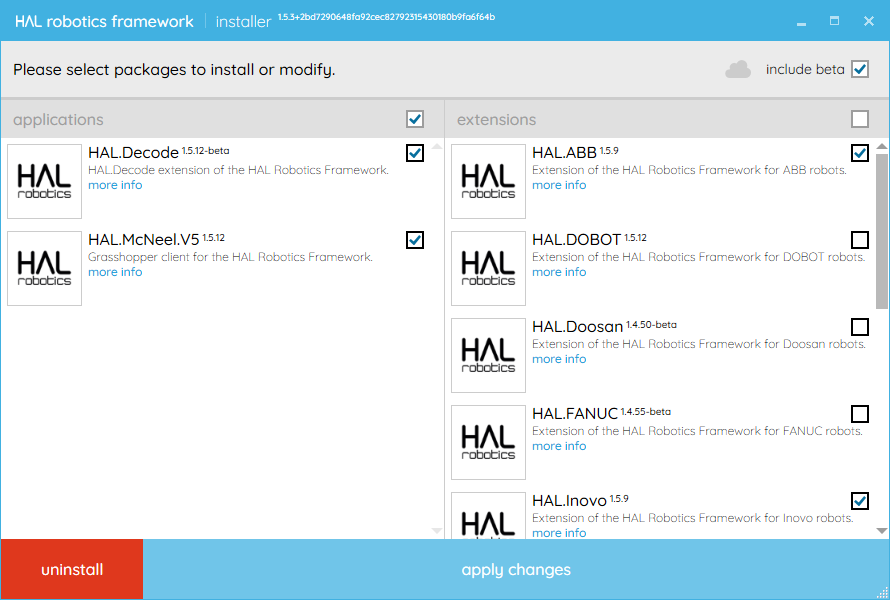890x600 pixels.
Task: Check the HAL.DOBOT extension
Action: (860, 240)
